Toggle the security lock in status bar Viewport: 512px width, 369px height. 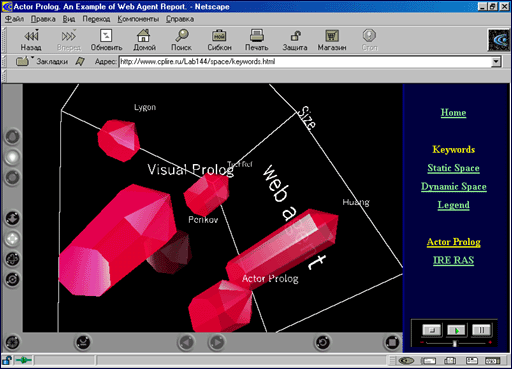point(7,360)
